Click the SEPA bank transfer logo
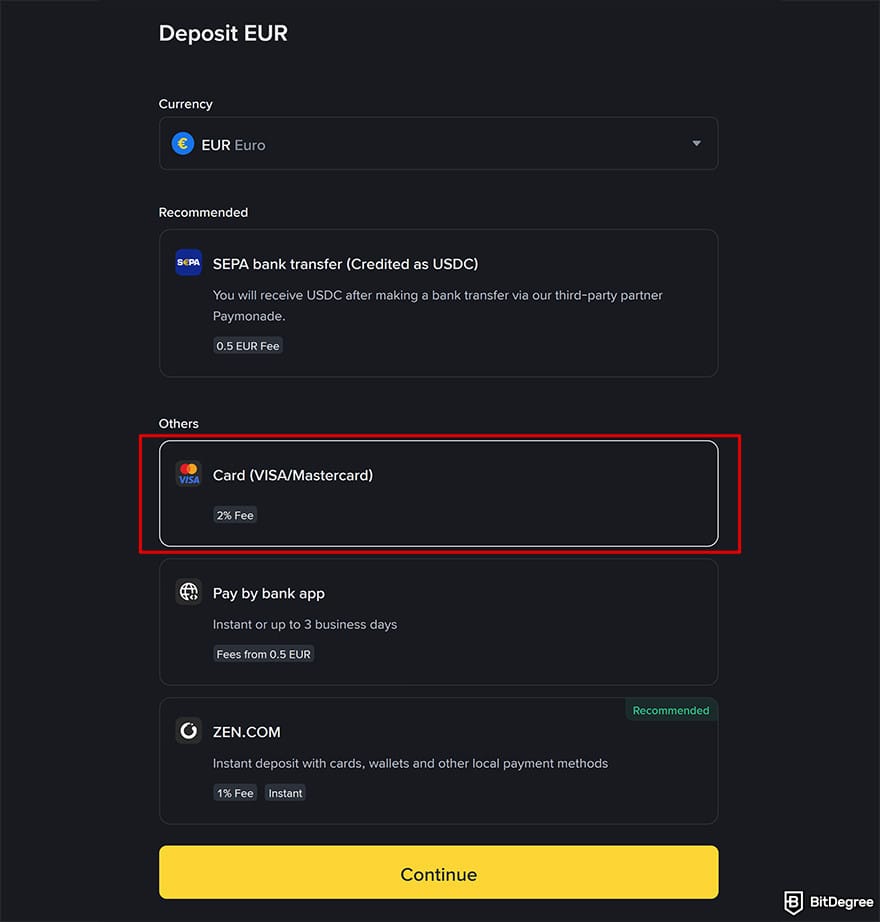The width and height of the screenshot is (880, 922). tap(188, 262)
